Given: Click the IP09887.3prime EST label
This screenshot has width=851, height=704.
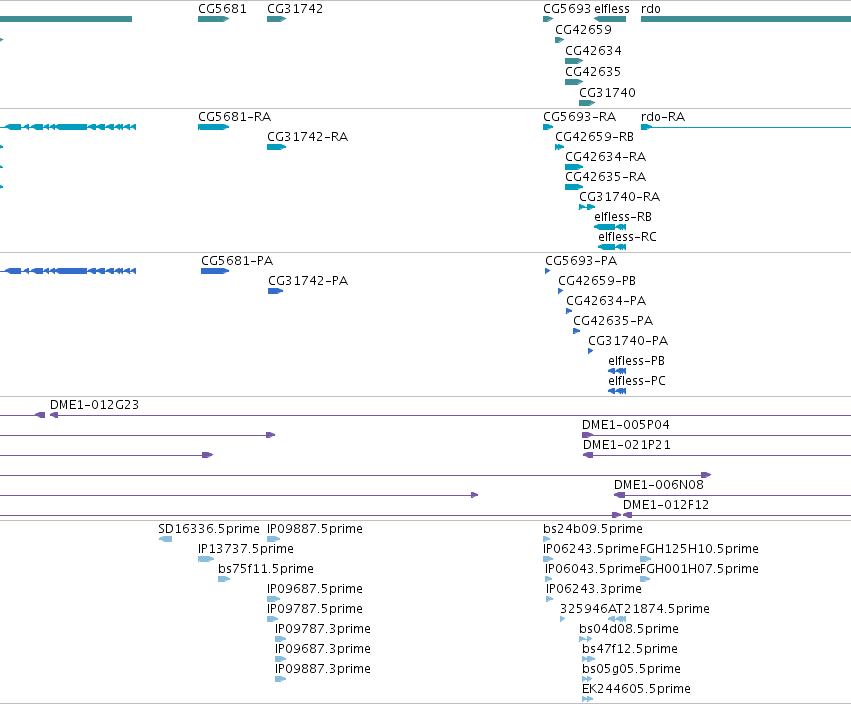Looking at the screenshot, I should 323,670.
